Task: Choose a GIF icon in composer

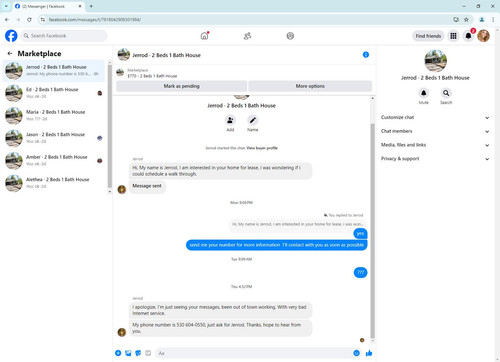Action: pos(148,353)
